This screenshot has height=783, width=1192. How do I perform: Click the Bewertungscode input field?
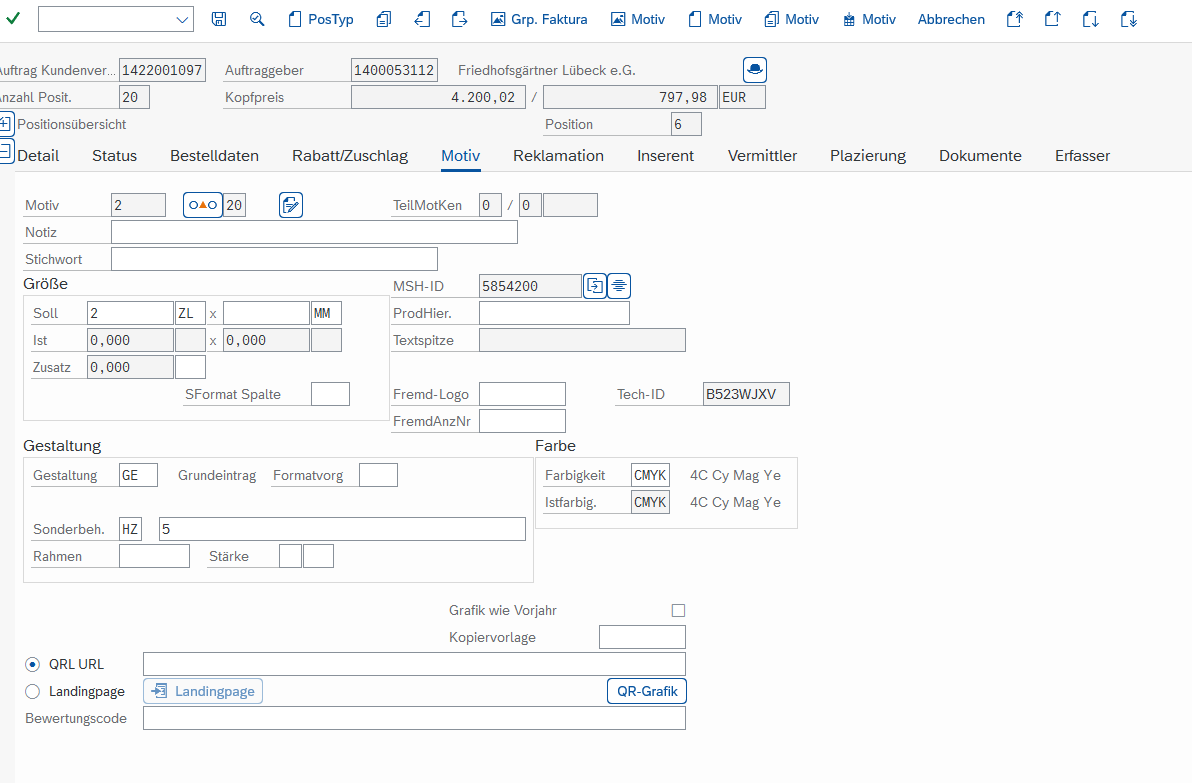coord(414,718)
